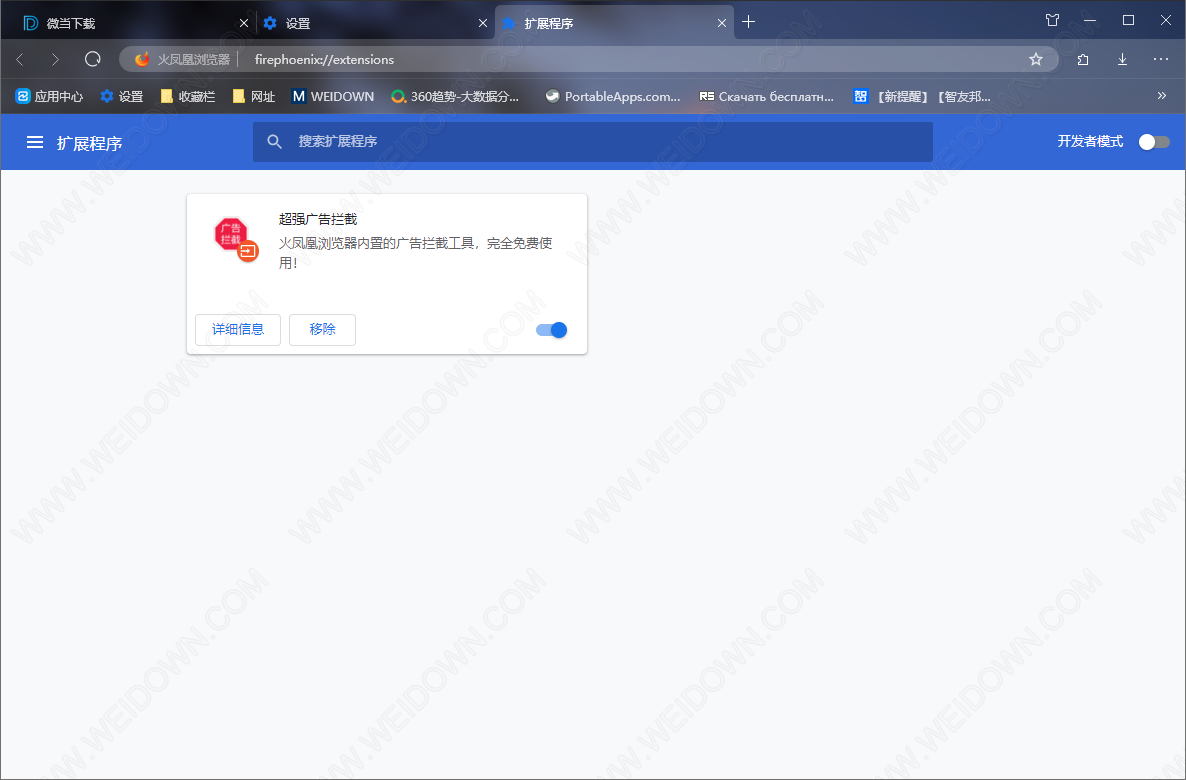Minimize the browser window
Screen dimensions: 1186x780
pyautogui.click(x=1090, y=20)
